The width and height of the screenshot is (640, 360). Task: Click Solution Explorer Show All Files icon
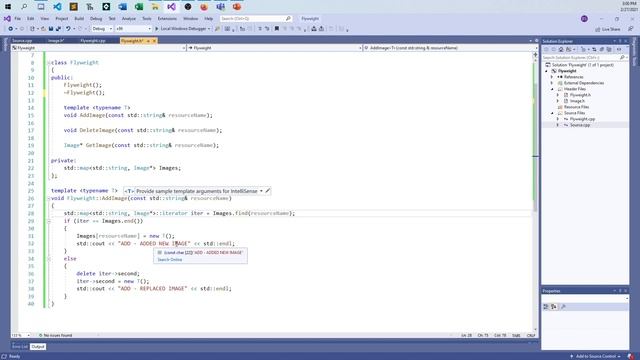609,49
